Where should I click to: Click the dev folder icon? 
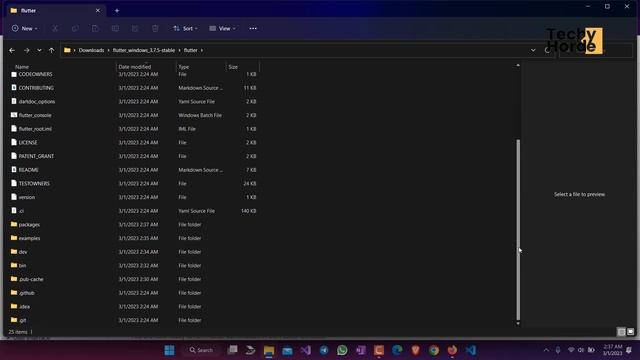(x=14, y=251)
